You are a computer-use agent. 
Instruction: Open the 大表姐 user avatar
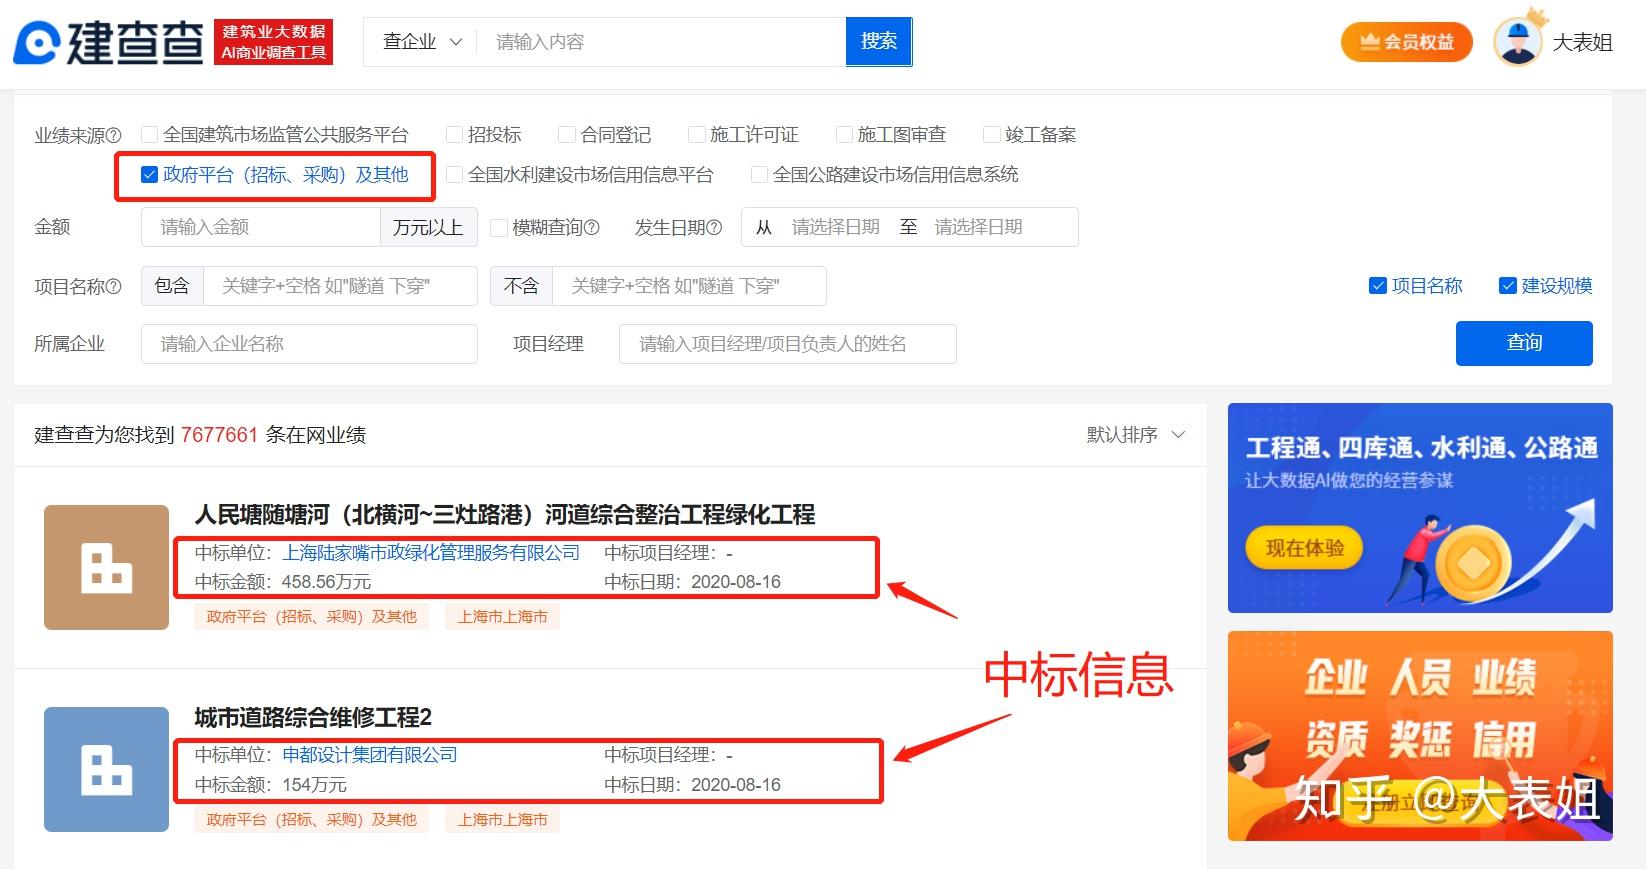click(1517, 42)
